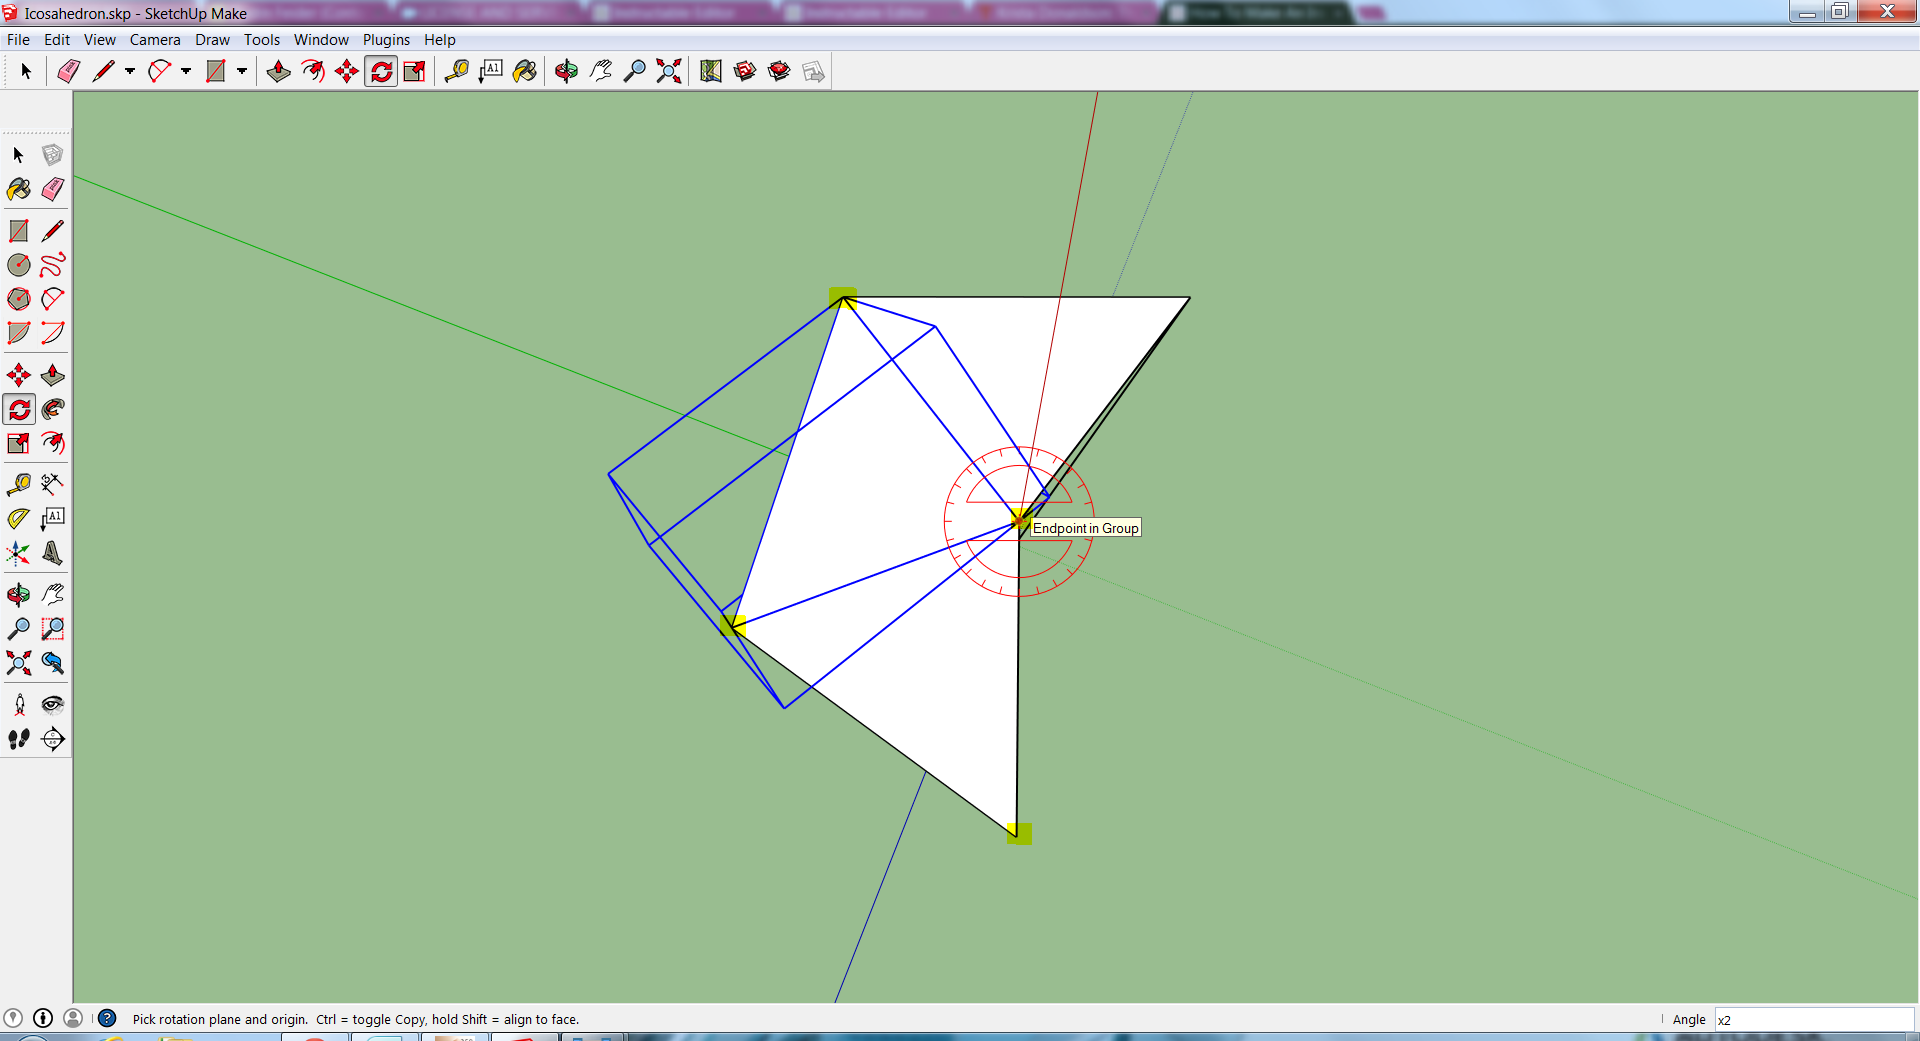Click Make Component in the side toolbar

[x=53, y=155]
